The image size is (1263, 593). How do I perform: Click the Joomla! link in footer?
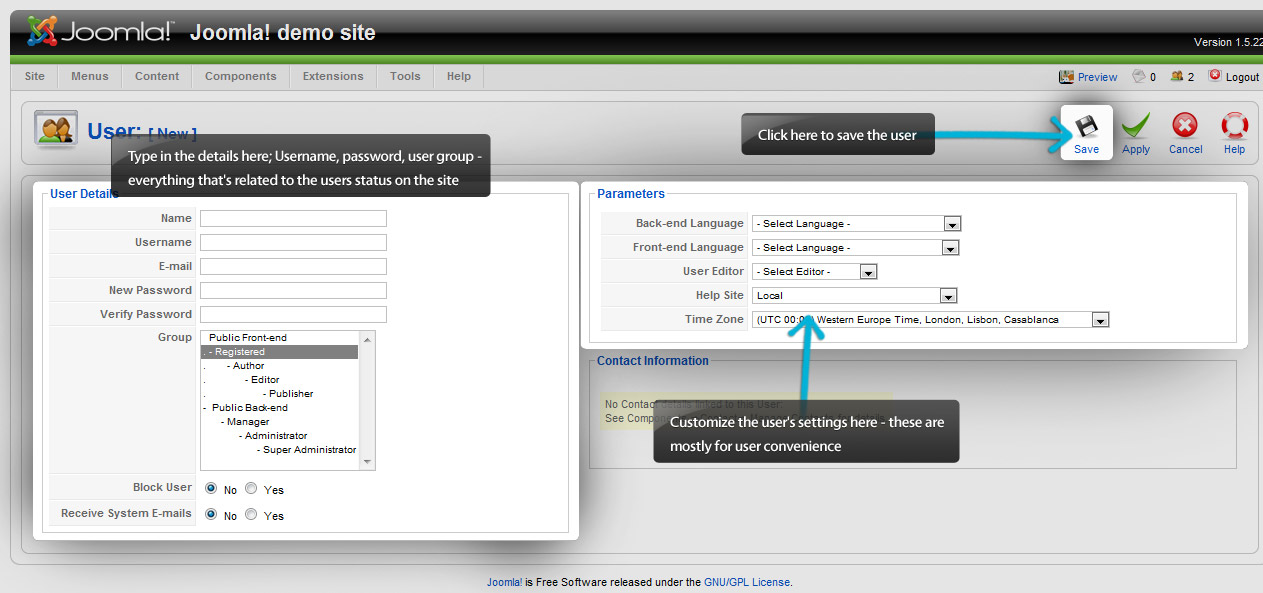(x=505, y=582)
